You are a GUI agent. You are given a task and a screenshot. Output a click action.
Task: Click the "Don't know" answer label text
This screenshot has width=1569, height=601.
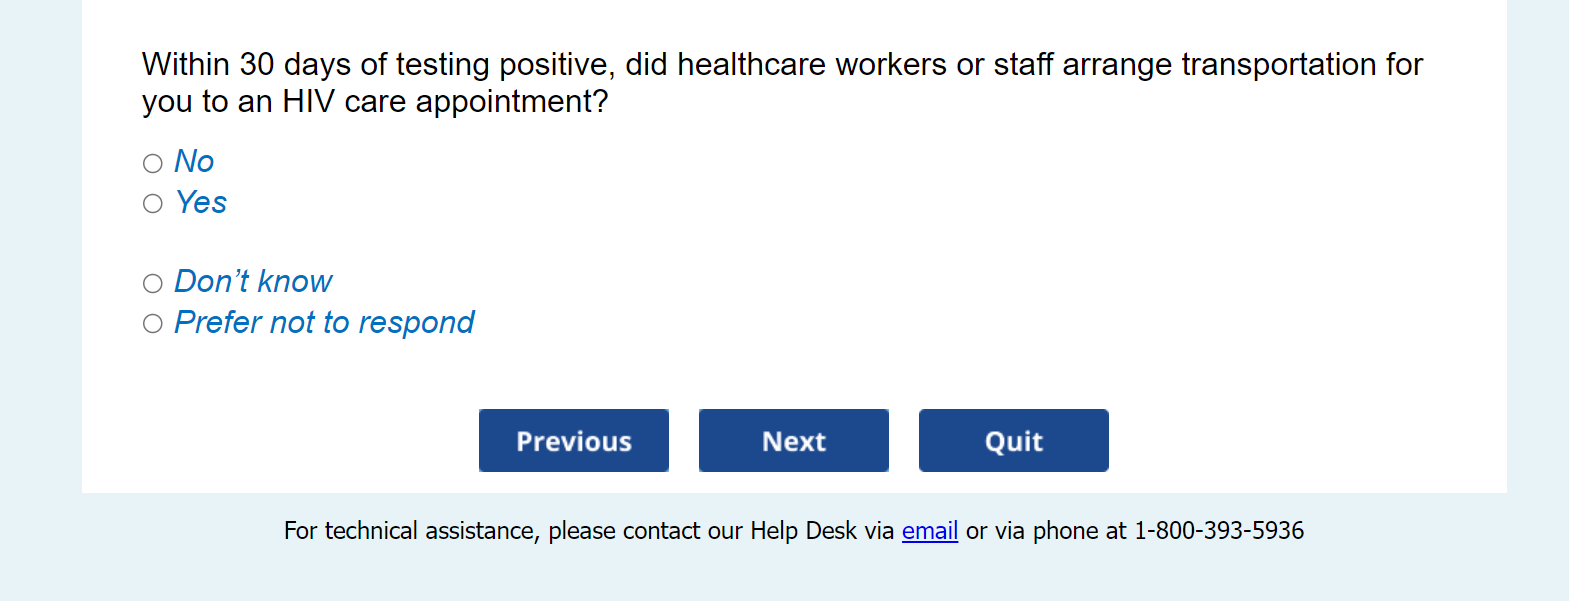click(x=253, y=282)
